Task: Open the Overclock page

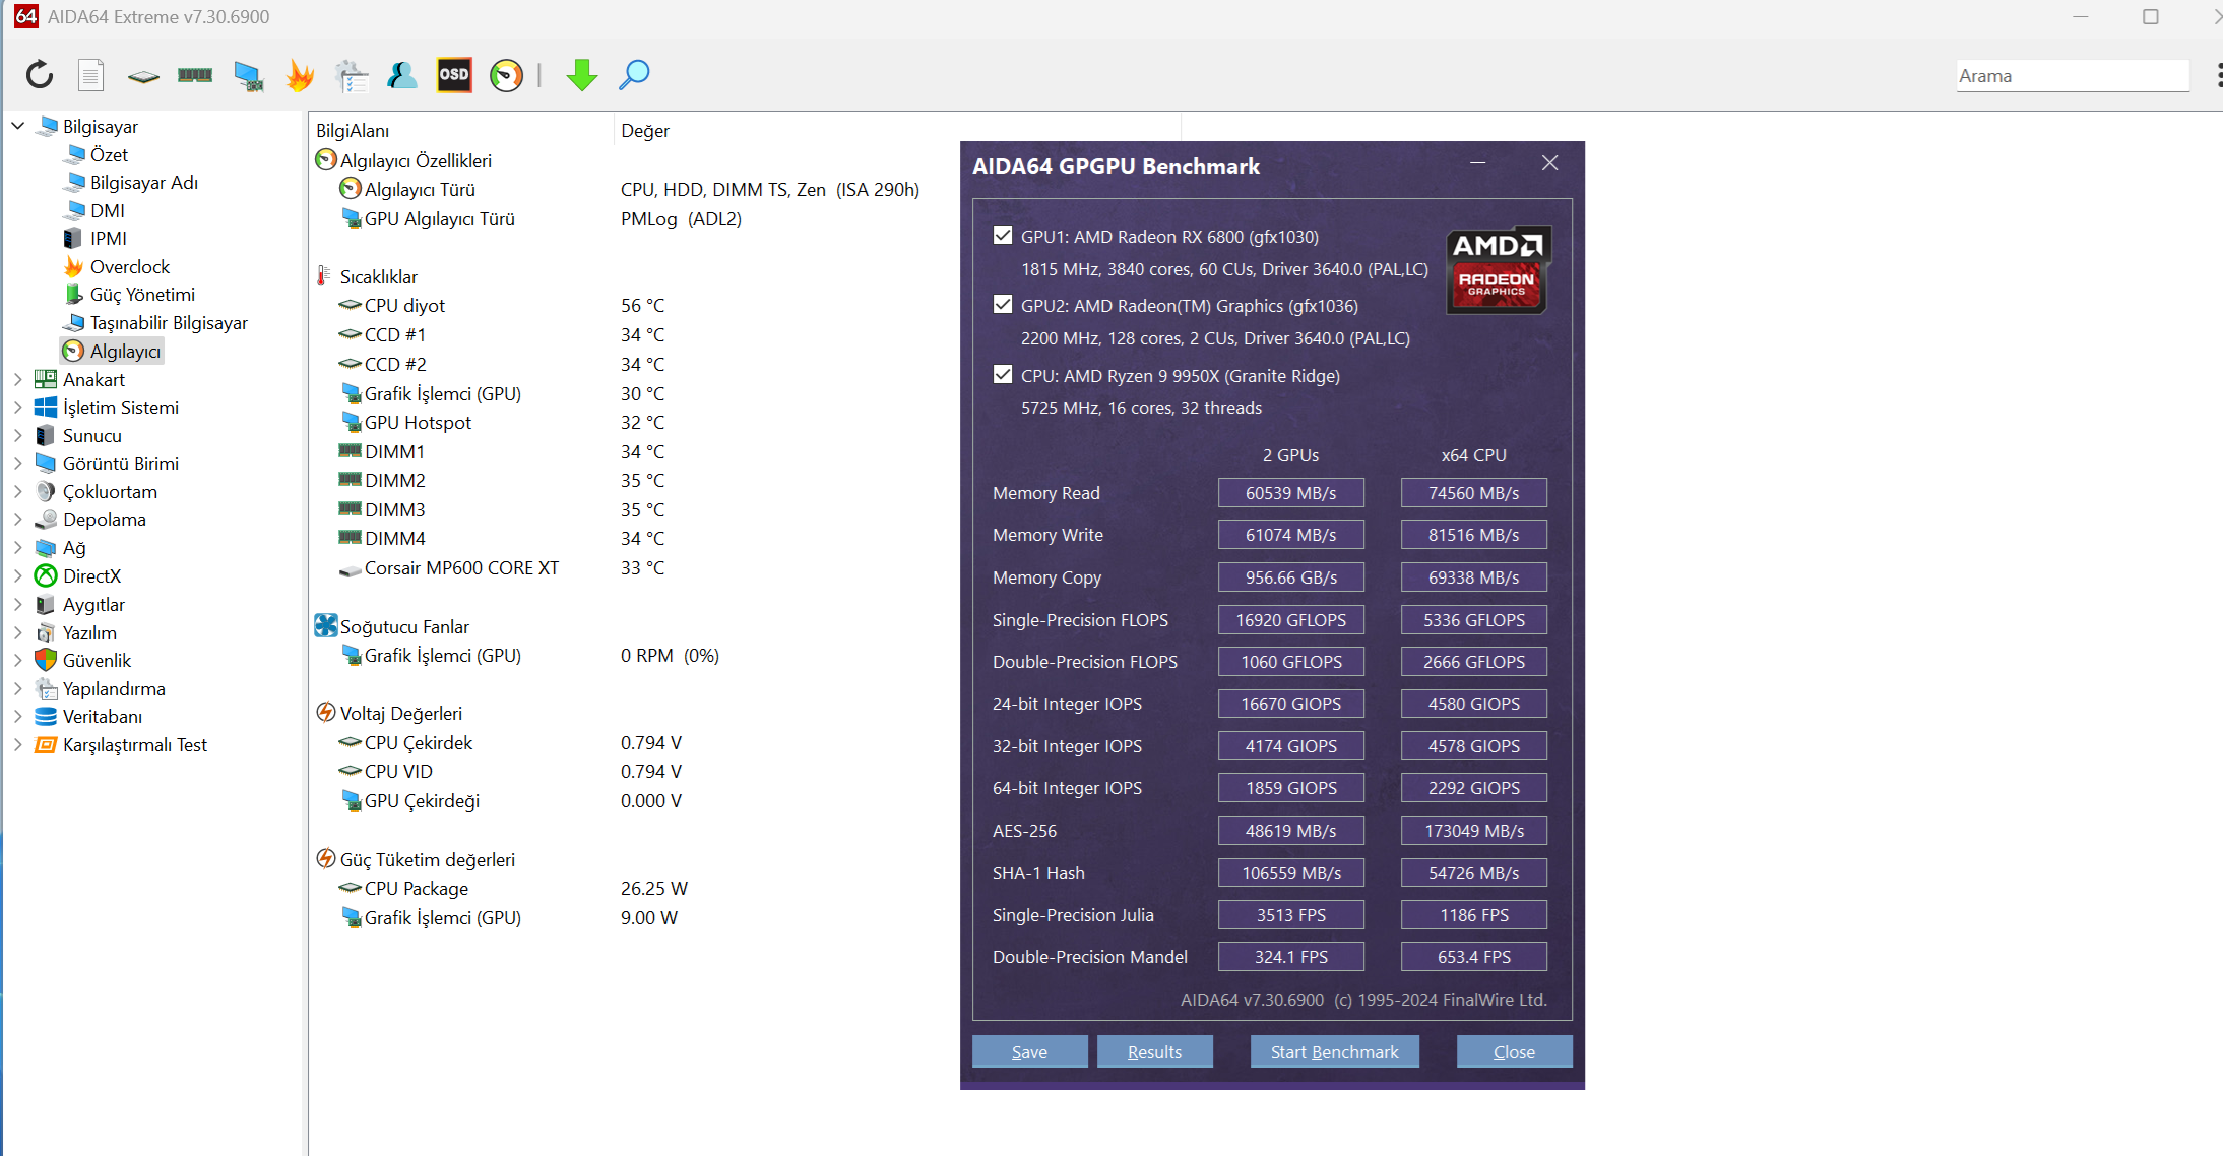Action: pos(130,266)
